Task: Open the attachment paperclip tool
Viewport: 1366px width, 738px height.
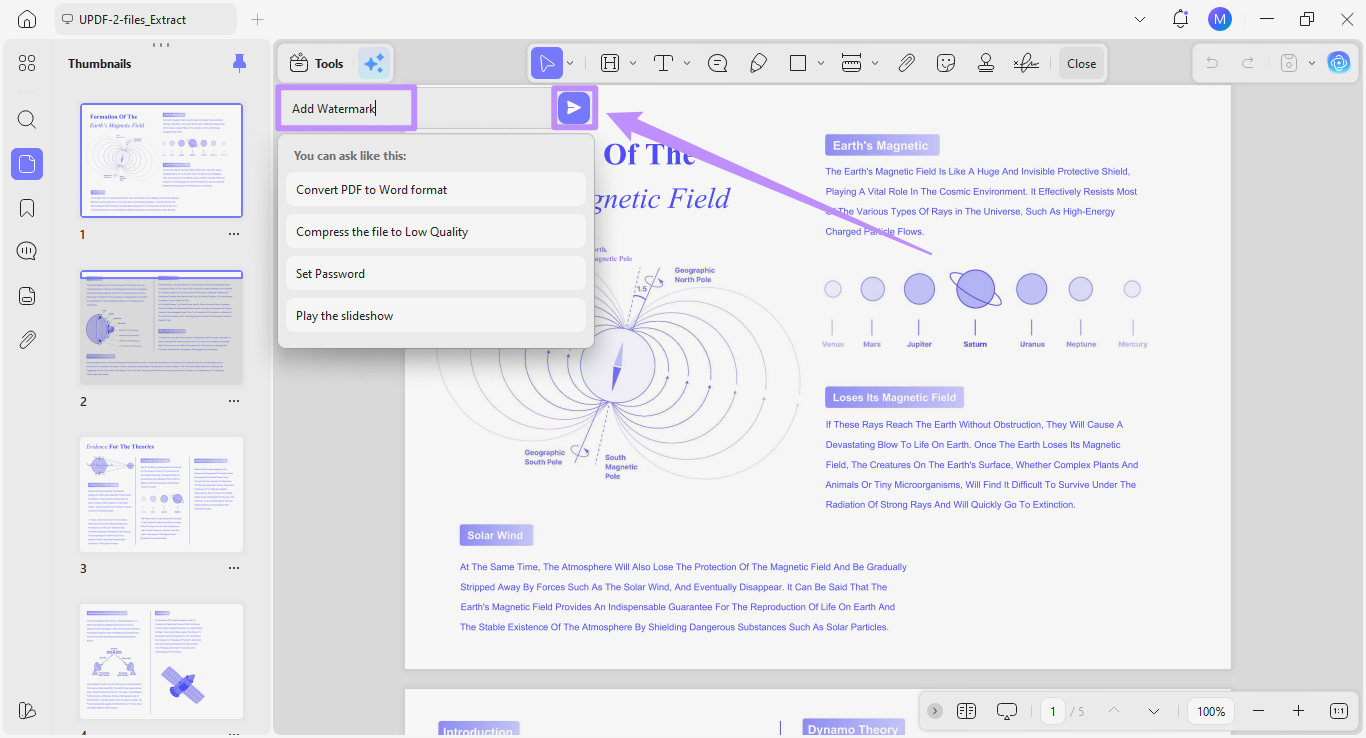Action: (906, 63)
